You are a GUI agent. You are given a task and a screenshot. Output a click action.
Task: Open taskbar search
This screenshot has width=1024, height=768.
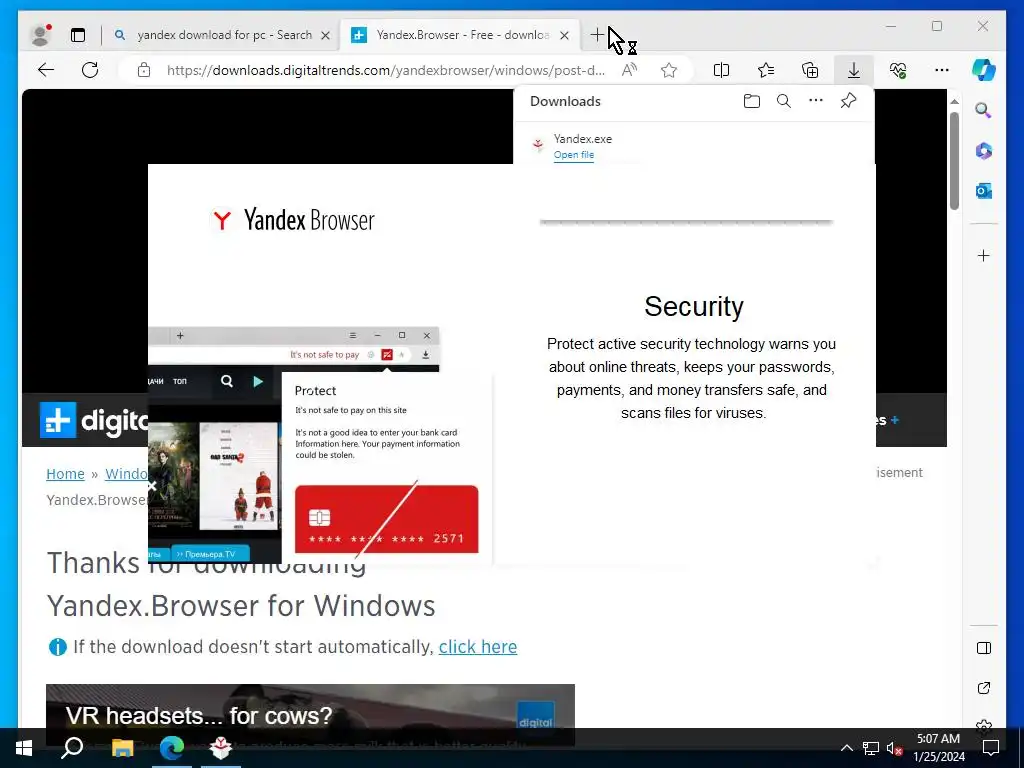(72, 748)
